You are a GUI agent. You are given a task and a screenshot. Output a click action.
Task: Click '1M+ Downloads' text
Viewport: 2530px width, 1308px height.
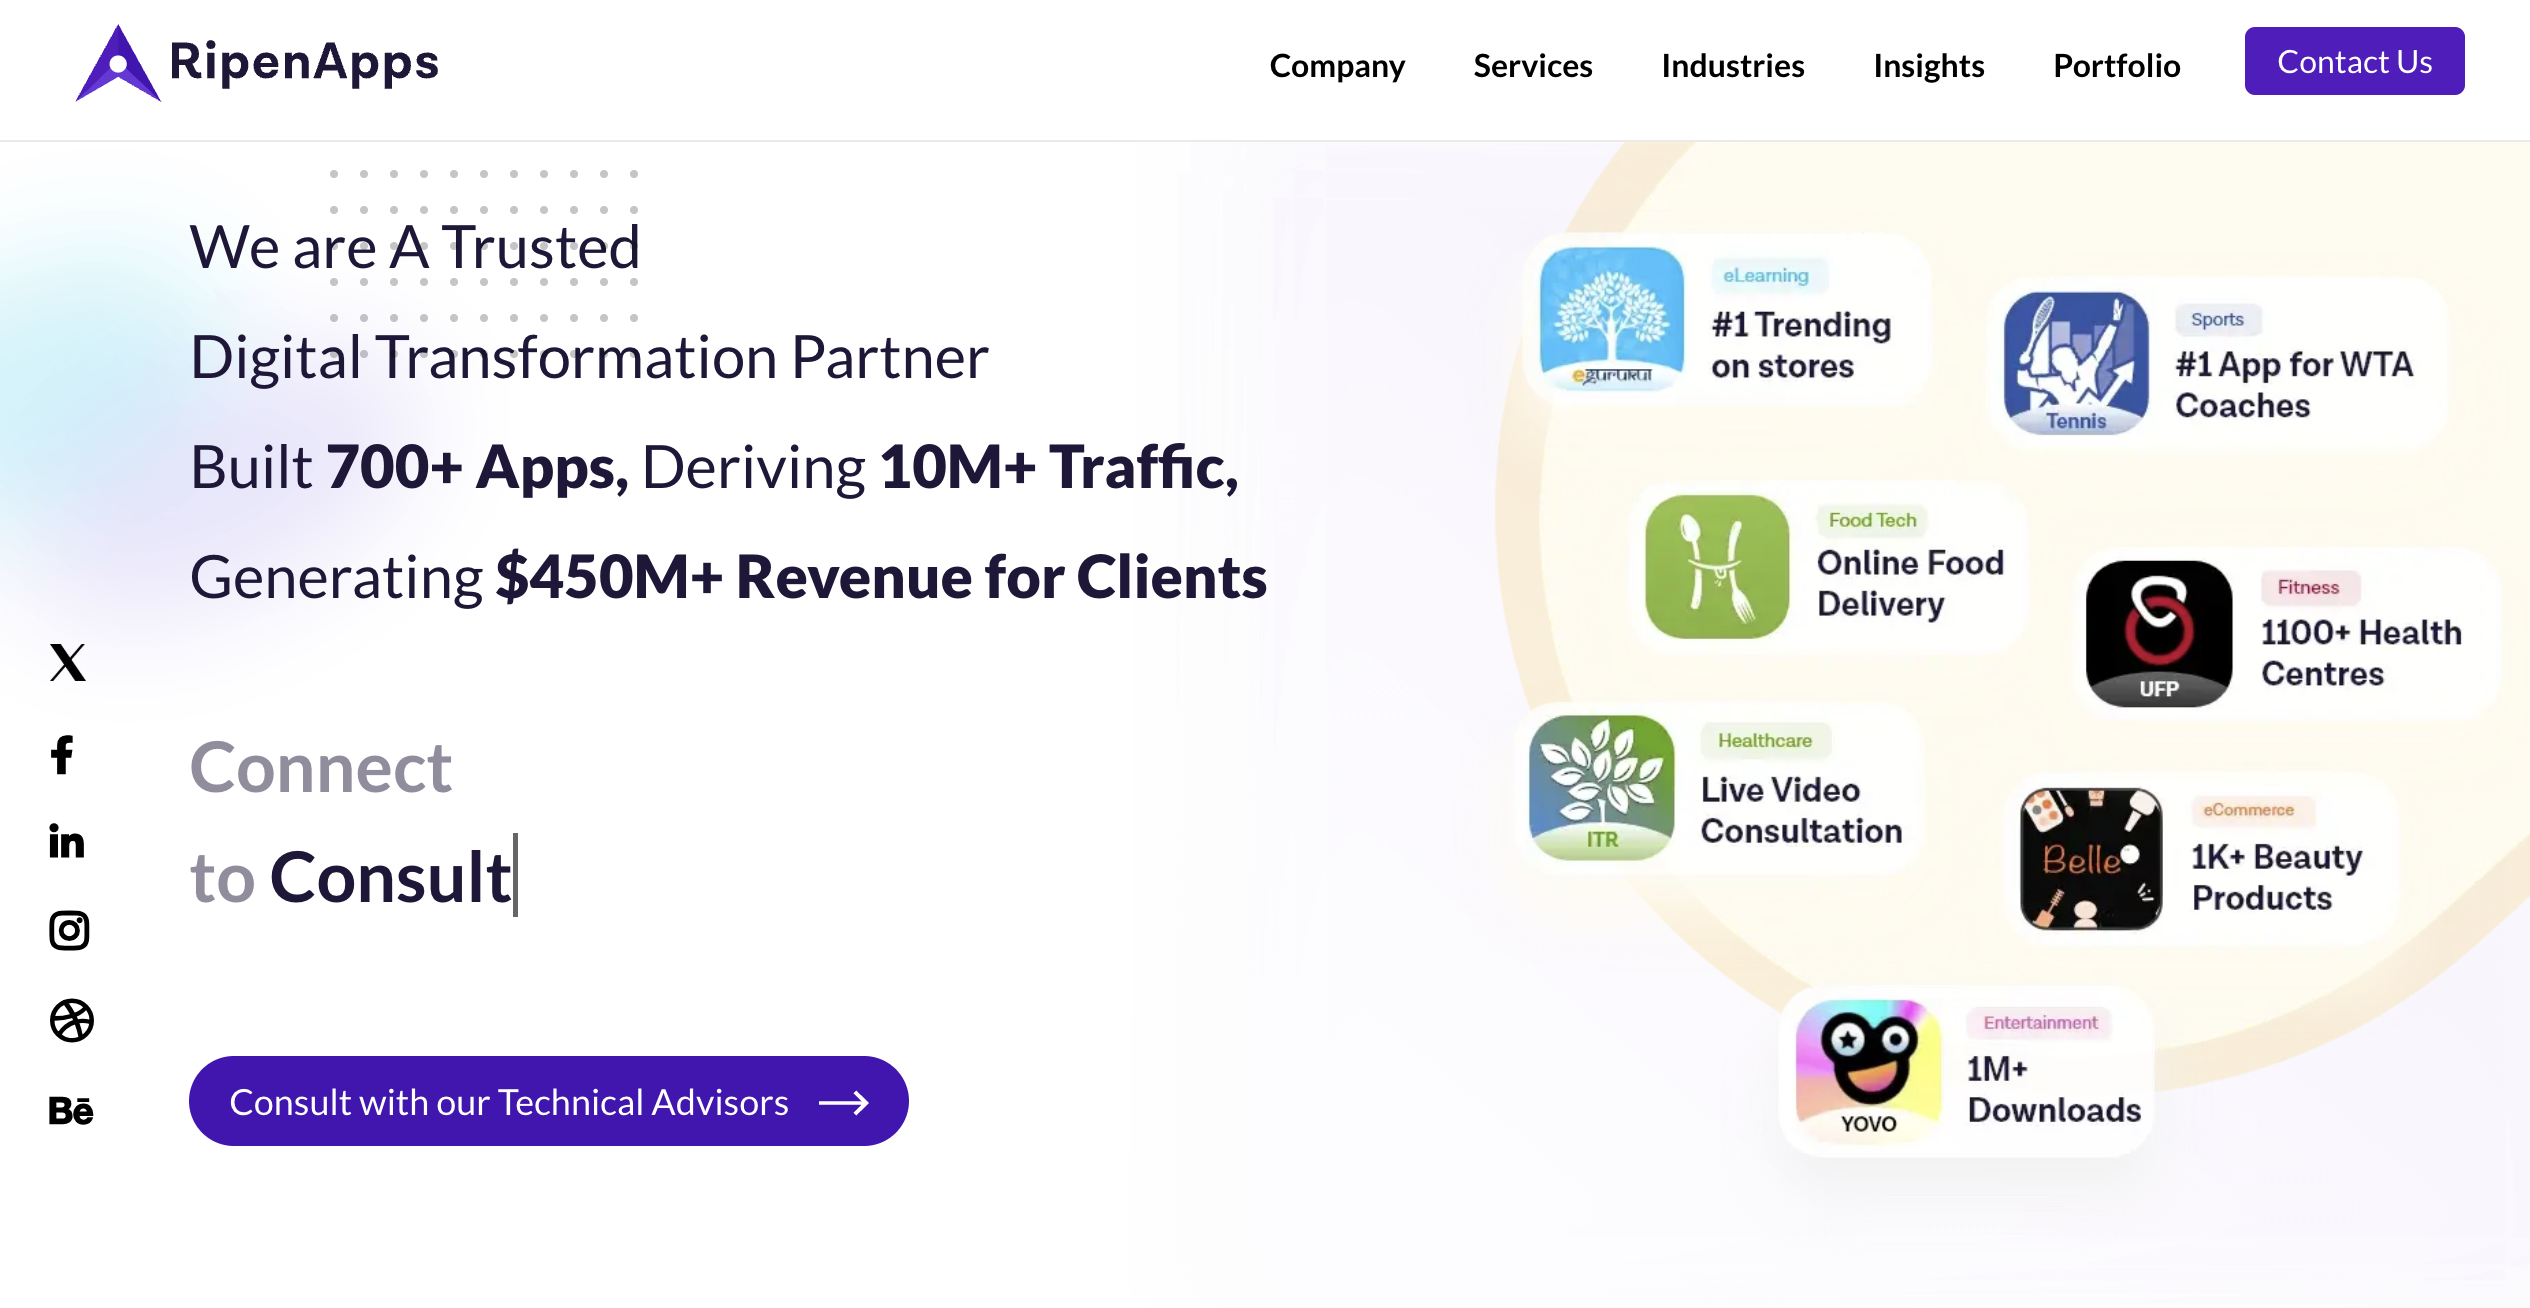(2054, 1089)
